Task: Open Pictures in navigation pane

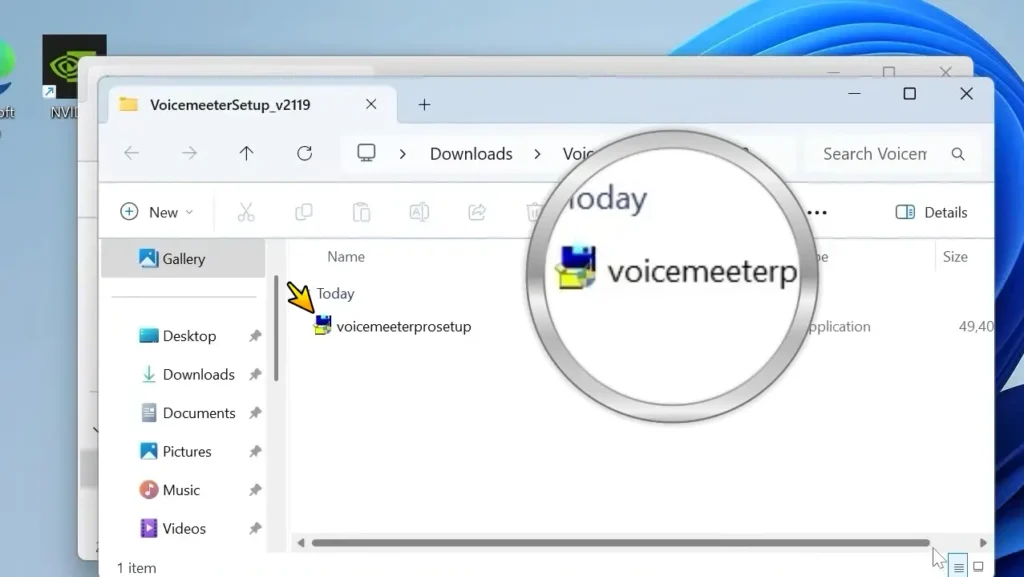Action: 186,452
